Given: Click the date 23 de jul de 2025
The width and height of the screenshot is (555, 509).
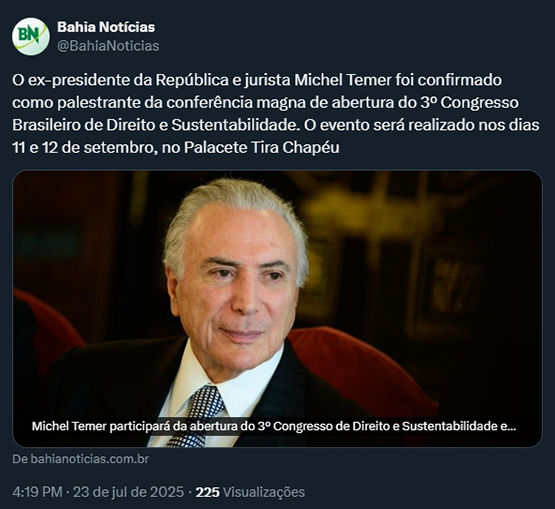Looking at the screenshot, I should 128,492.
